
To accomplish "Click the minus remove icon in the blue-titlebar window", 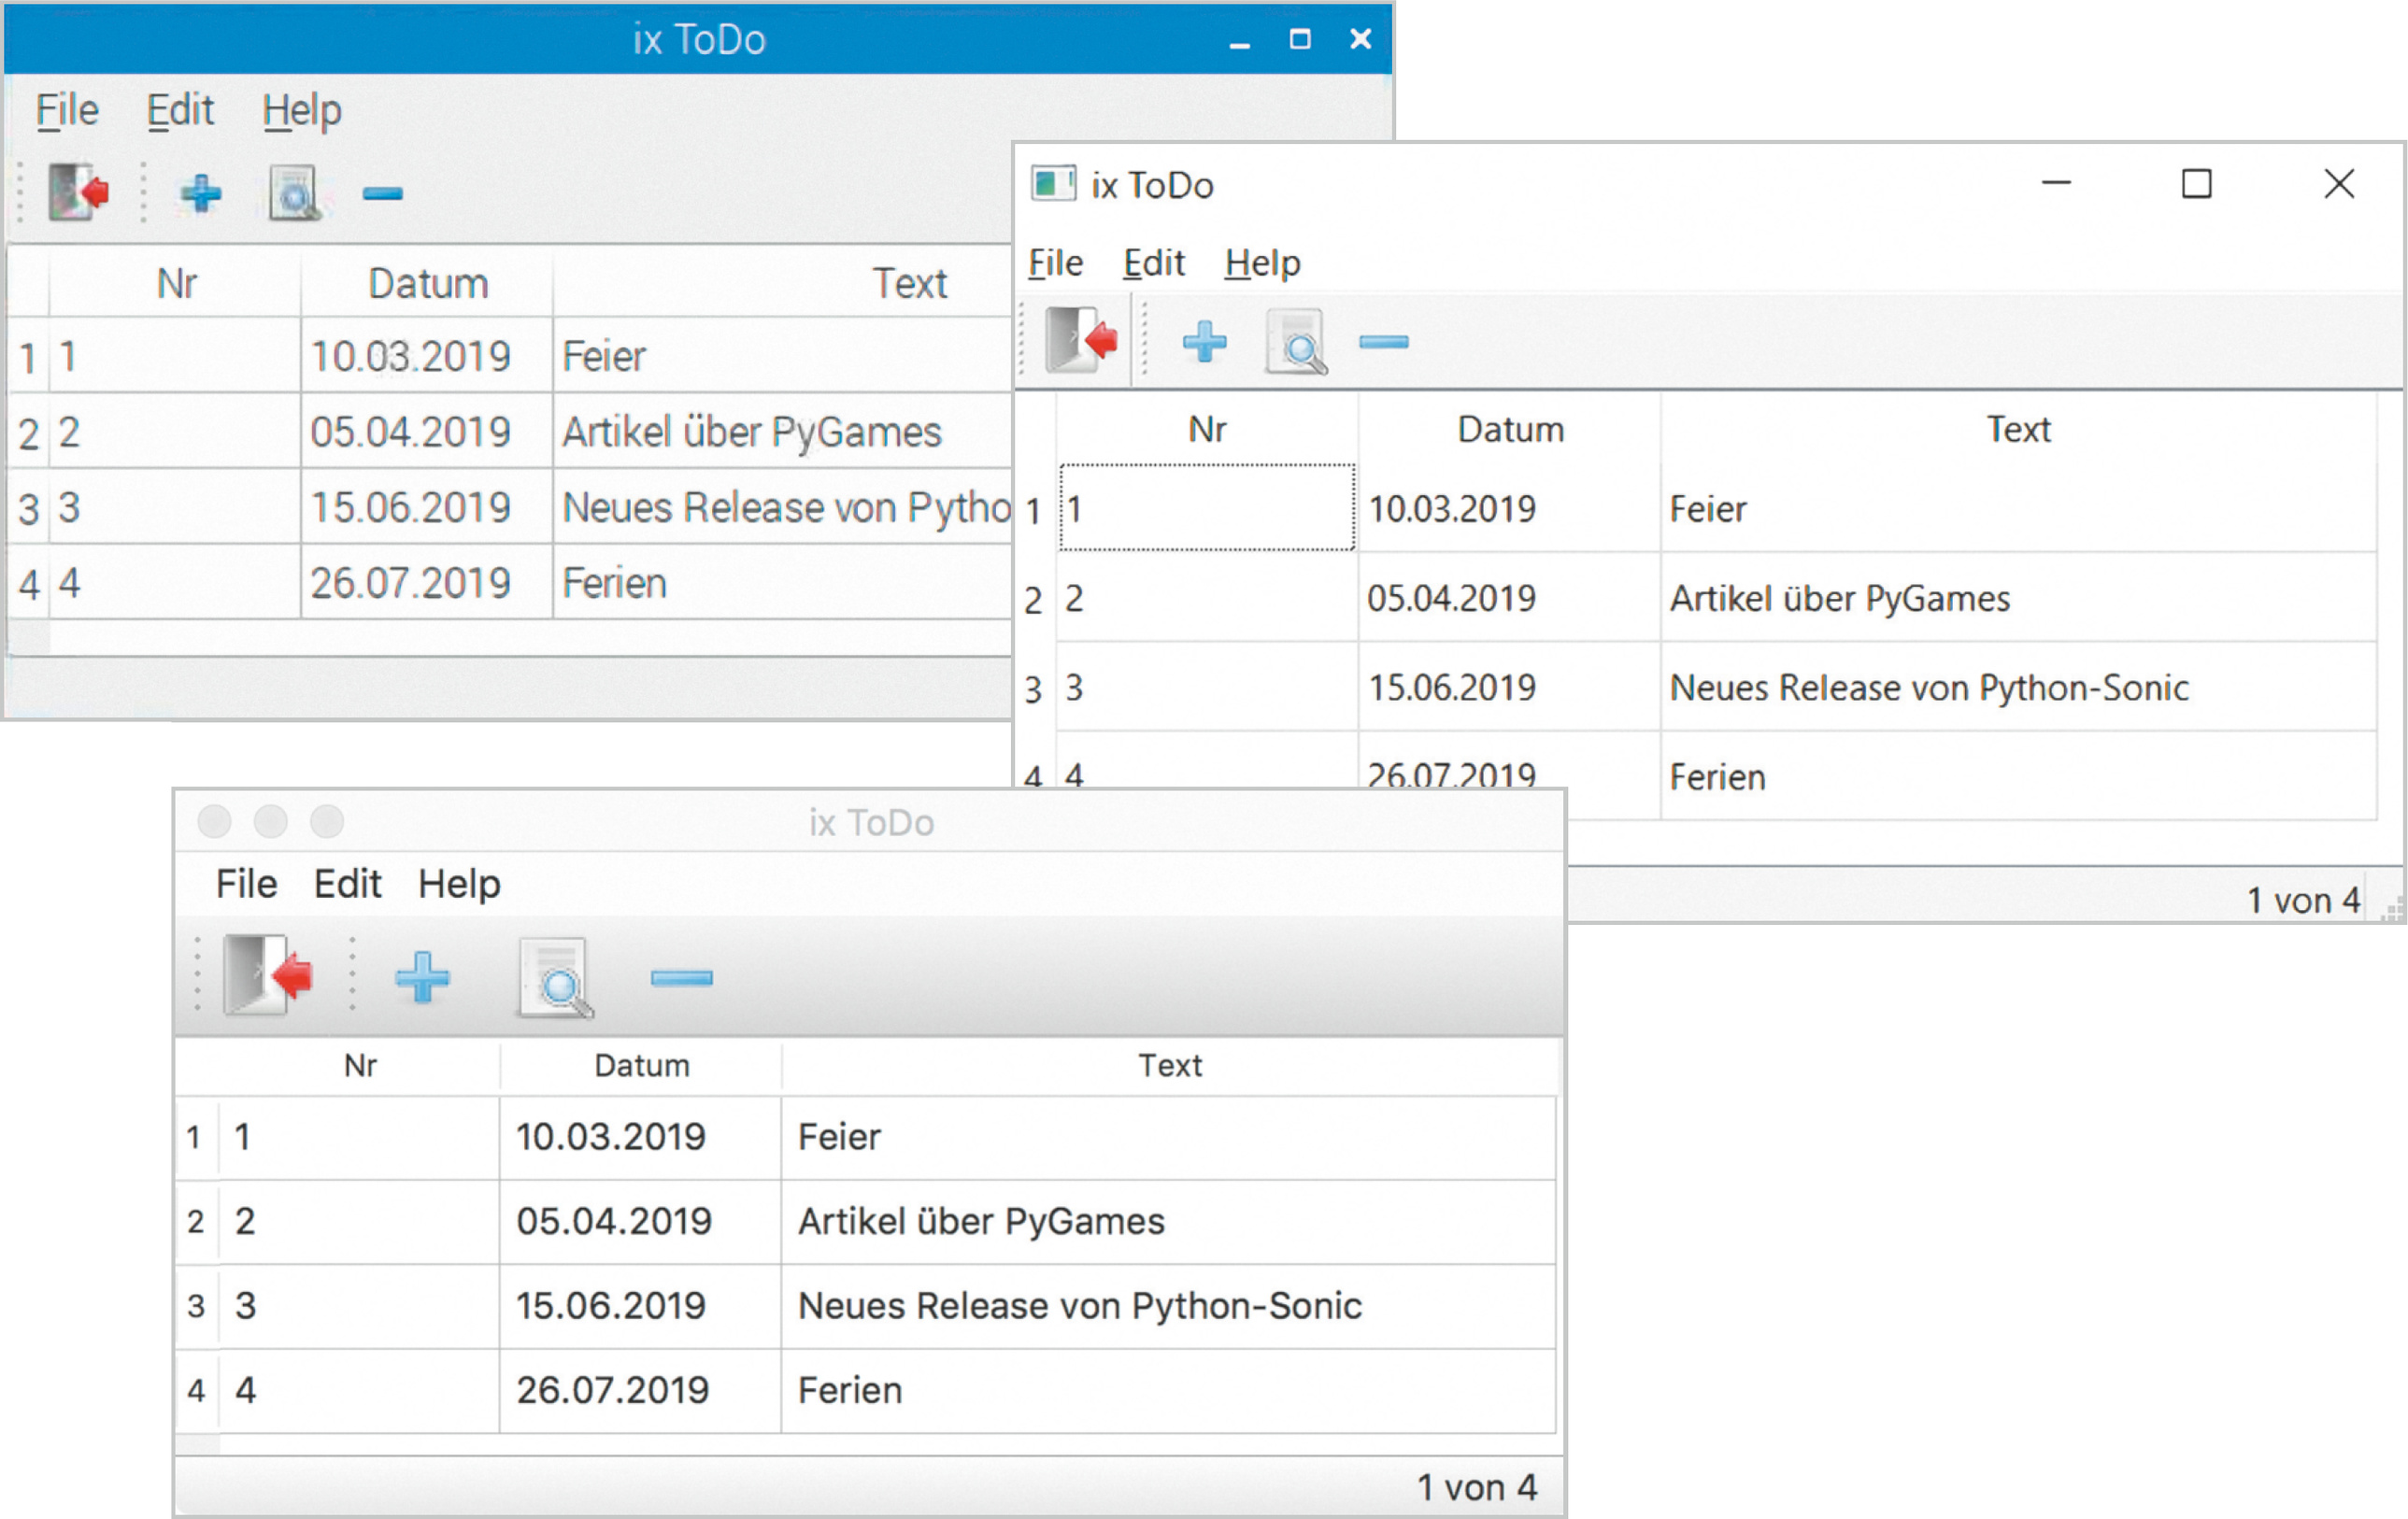I will pos(382,193).
